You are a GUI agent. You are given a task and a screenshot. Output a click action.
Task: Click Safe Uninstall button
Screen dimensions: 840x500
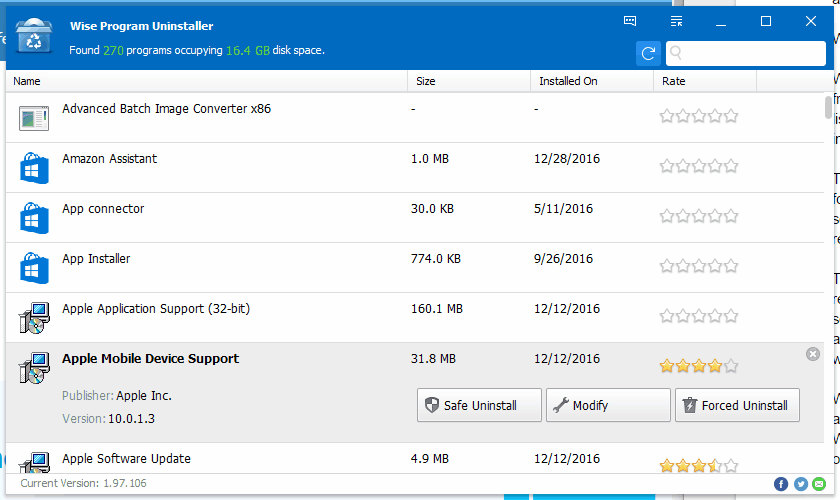pyautogui.click(x=479, y=405)
